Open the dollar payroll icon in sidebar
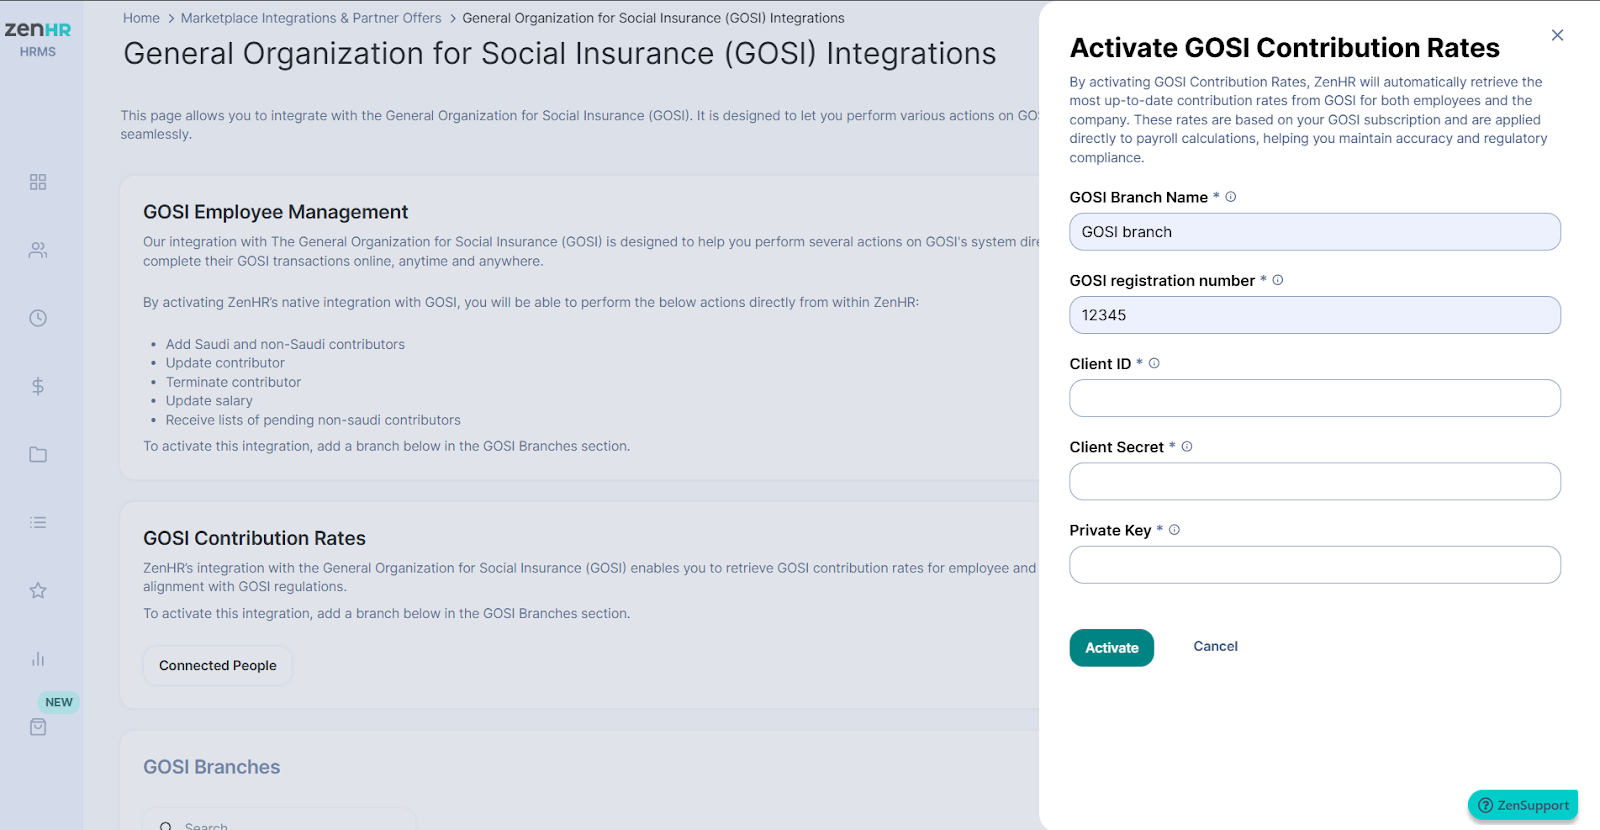1600x830 pixels. click(x=38, y=386)
